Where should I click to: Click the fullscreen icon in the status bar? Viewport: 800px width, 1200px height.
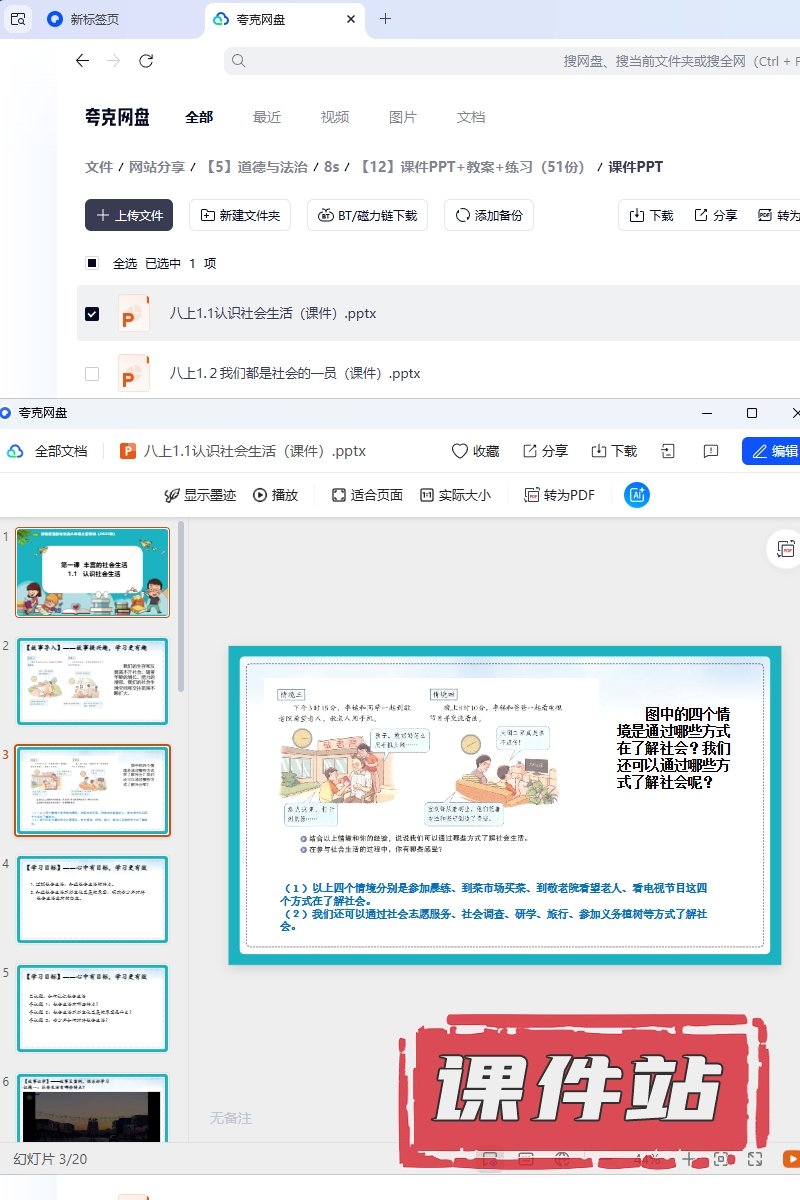(x=756, y=1159)
